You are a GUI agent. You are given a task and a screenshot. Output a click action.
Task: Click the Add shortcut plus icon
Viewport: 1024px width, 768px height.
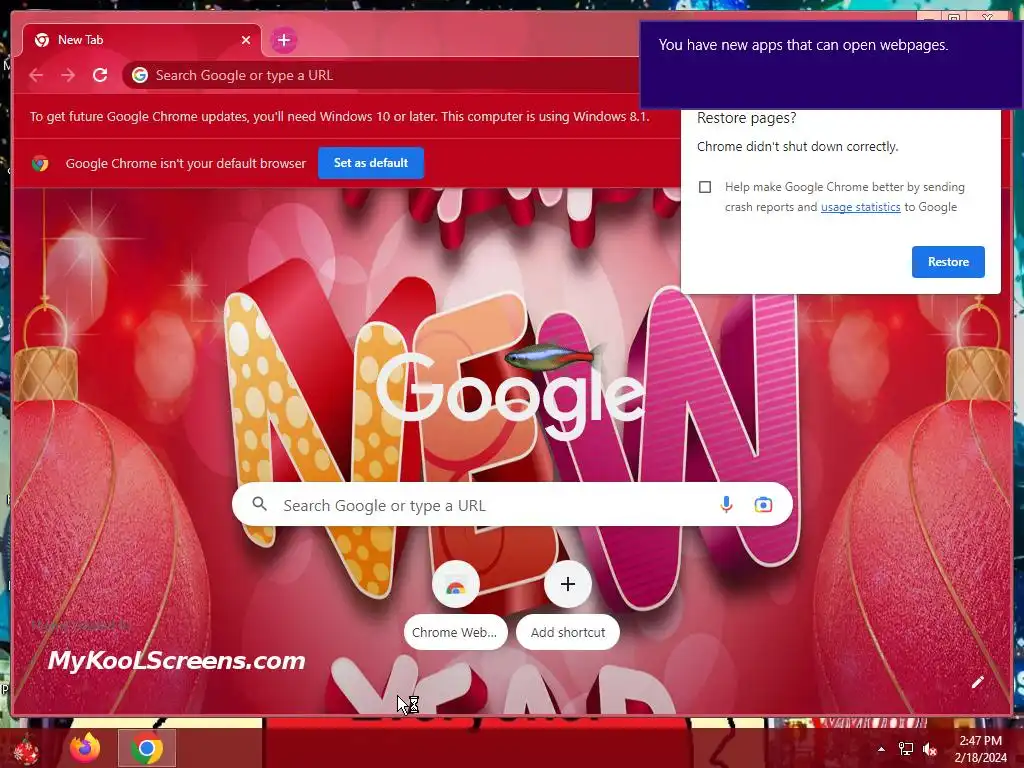[x=568, y=584]
